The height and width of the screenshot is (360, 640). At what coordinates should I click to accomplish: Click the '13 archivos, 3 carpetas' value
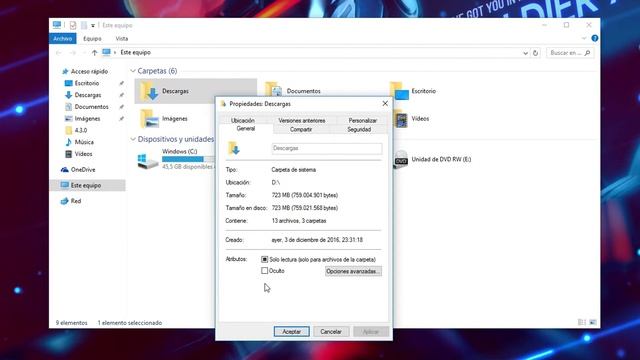point(299,221)
